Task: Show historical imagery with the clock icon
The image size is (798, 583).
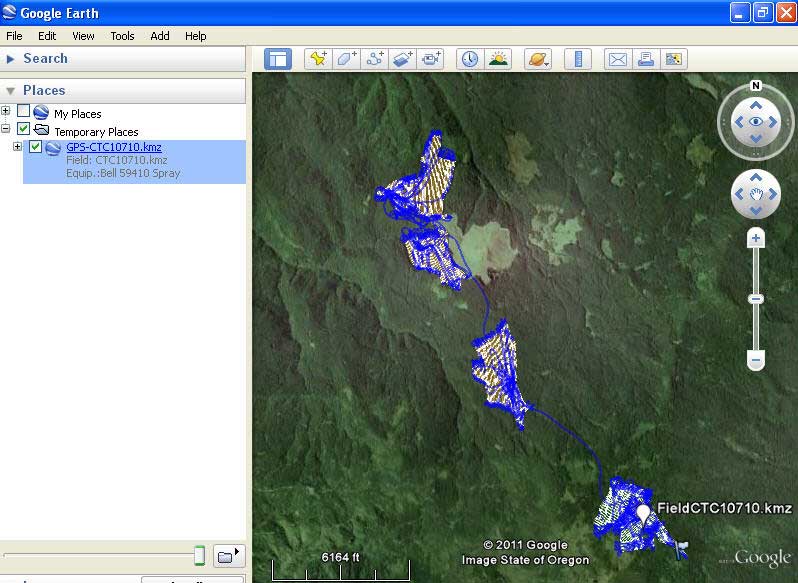Action: click(469, 59)
